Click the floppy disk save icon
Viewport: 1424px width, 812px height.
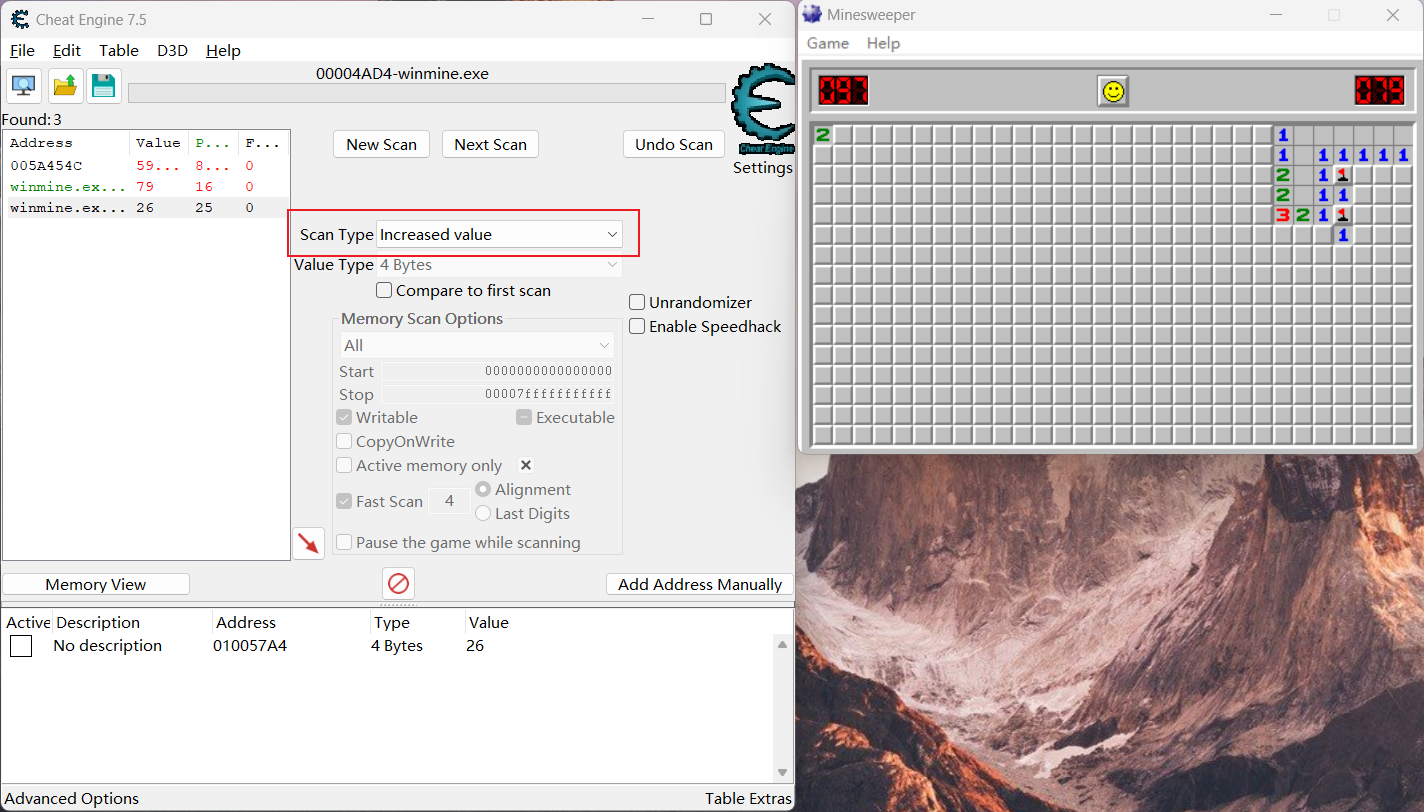[x=103, y=86]
